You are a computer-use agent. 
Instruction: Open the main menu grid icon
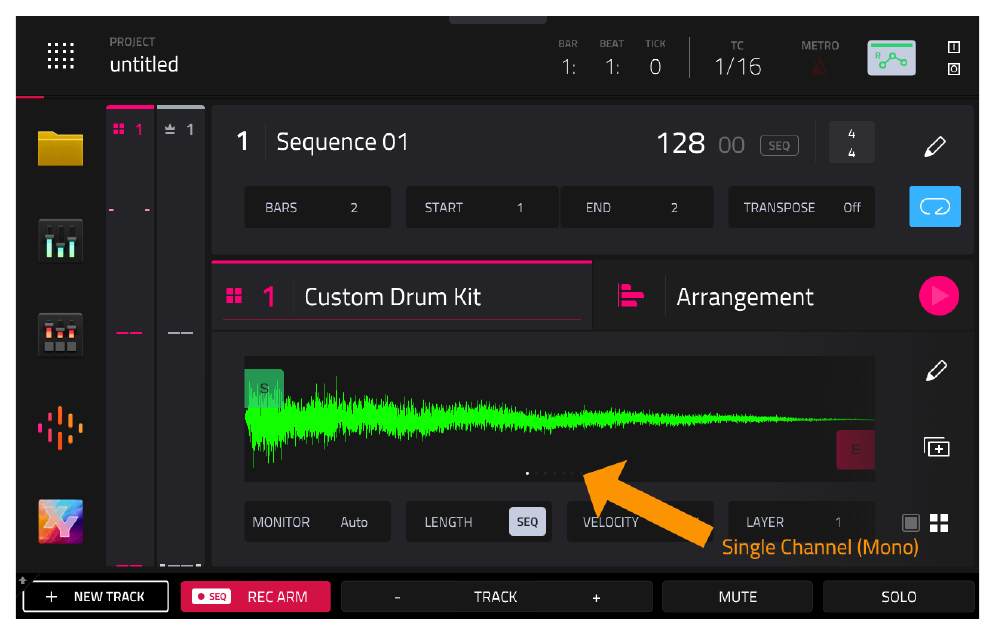60,56
